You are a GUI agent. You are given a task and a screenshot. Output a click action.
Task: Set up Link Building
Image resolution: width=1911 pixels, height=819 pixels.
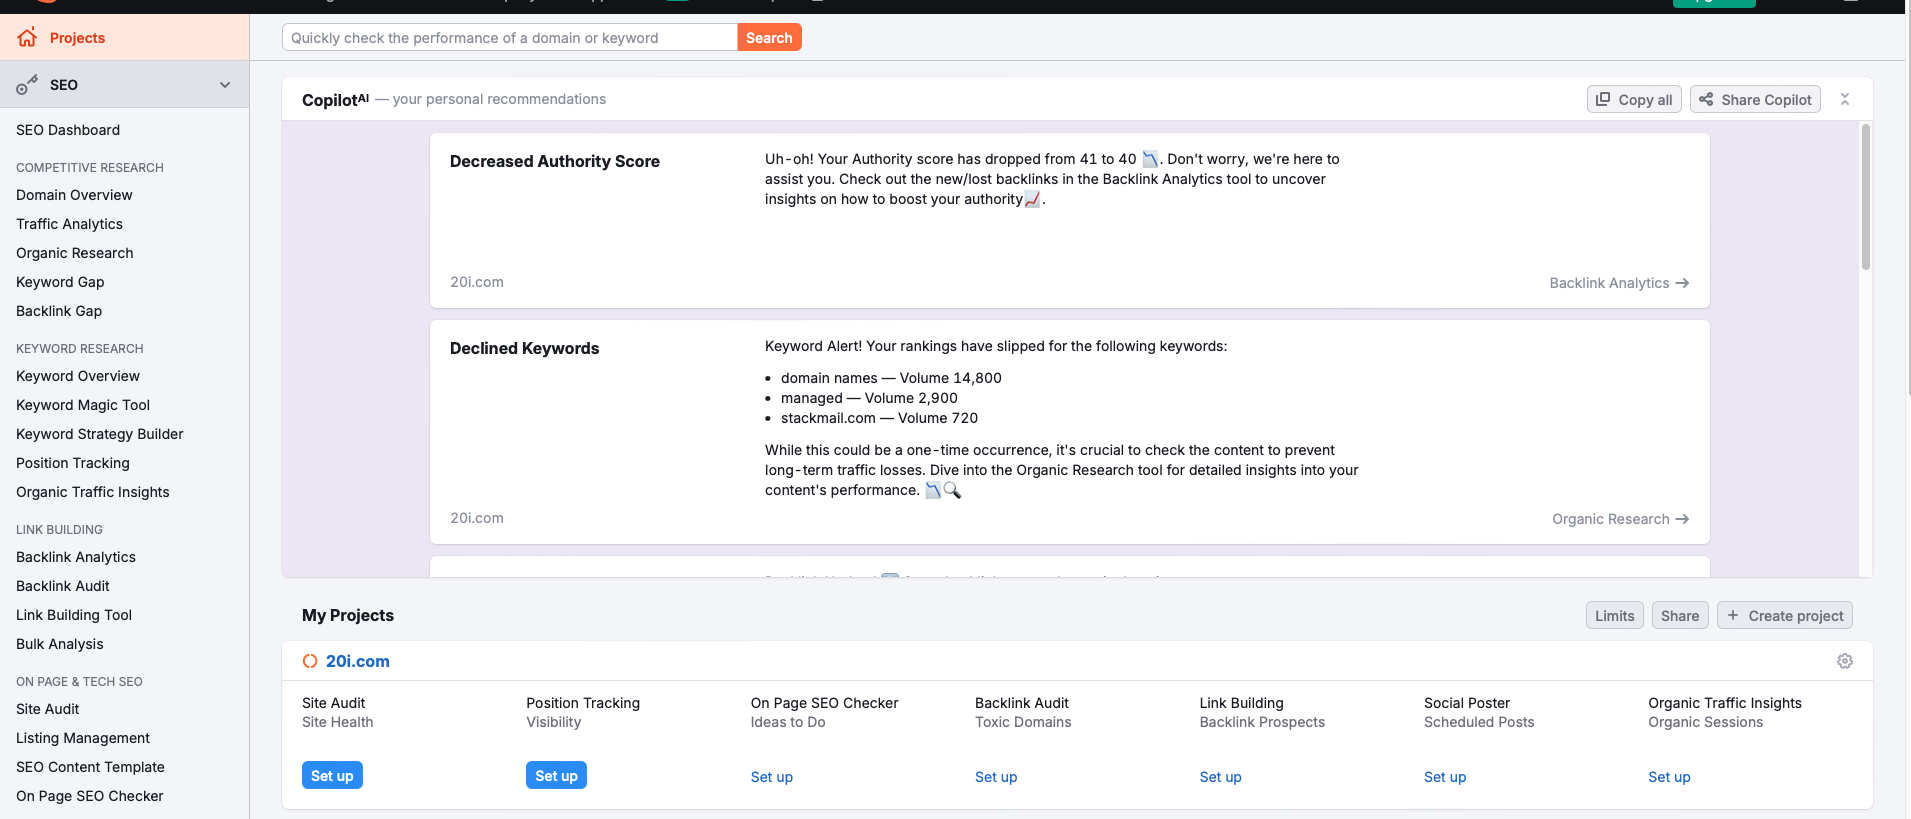click(1220, 777)
